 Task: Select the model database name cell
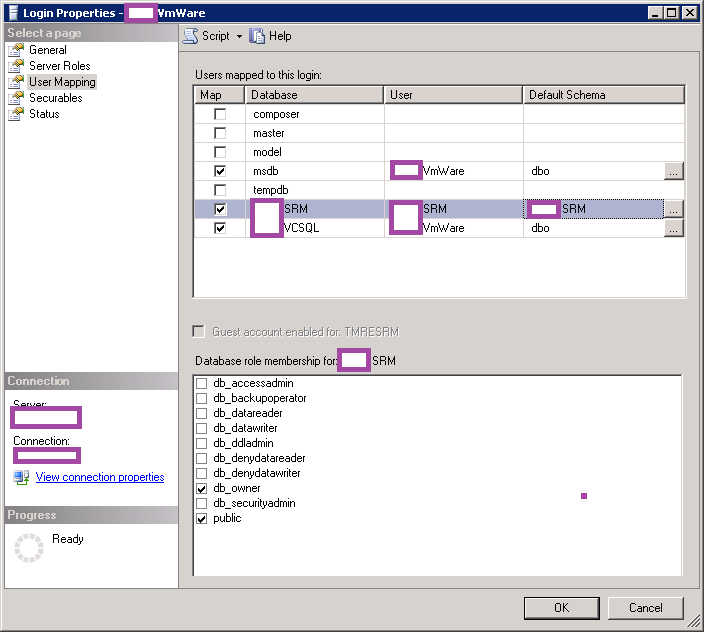(x=315, y=152)
